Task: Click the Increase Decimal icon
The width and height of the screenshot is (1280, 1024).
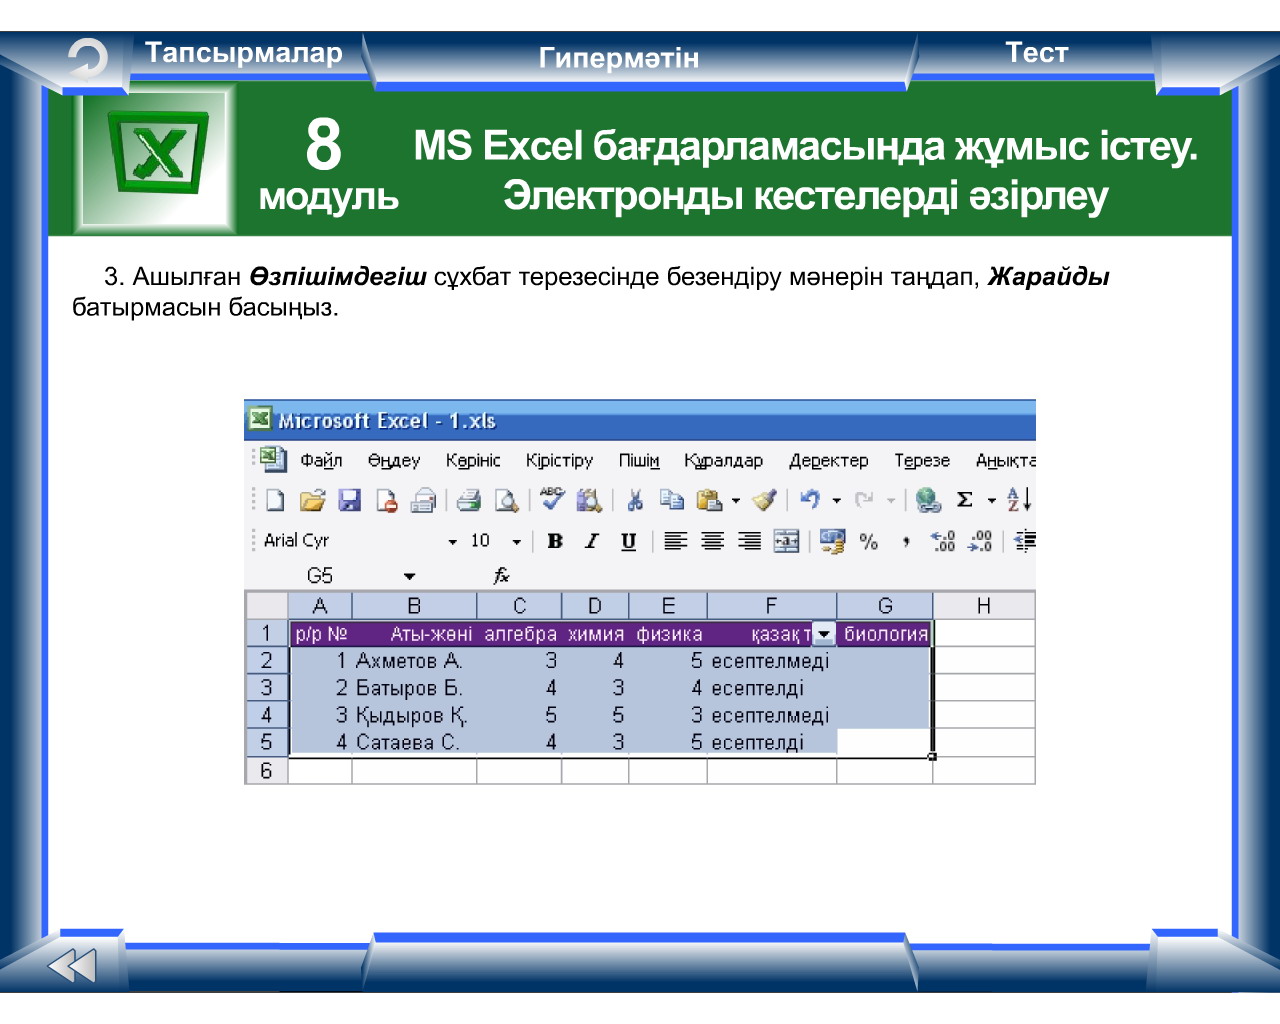Action: click(943, 541)
